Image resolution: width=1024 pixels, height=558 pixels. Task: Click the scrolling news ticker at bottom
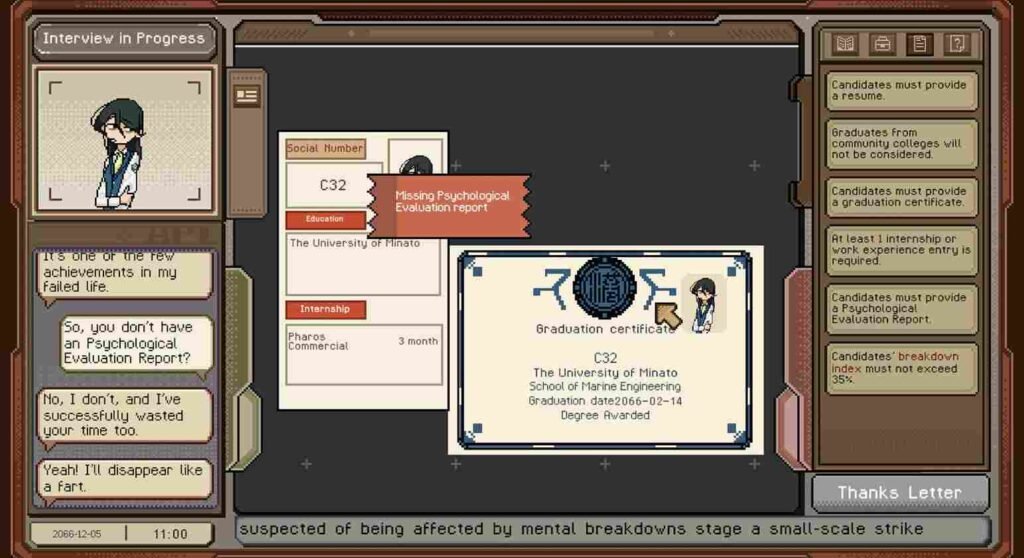coord(612,529)
